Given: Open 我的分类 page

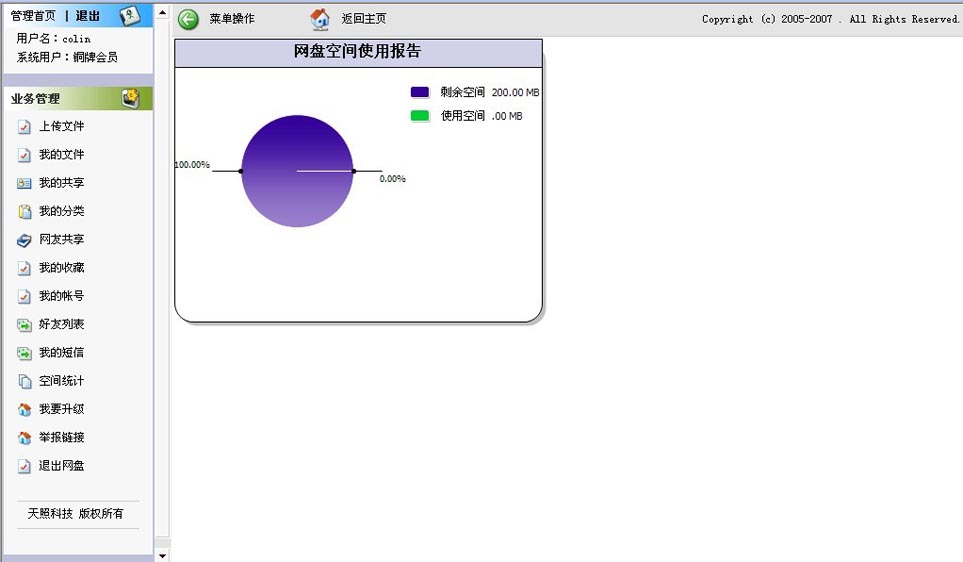Looking at the screenshot, I should coord(61,211).
